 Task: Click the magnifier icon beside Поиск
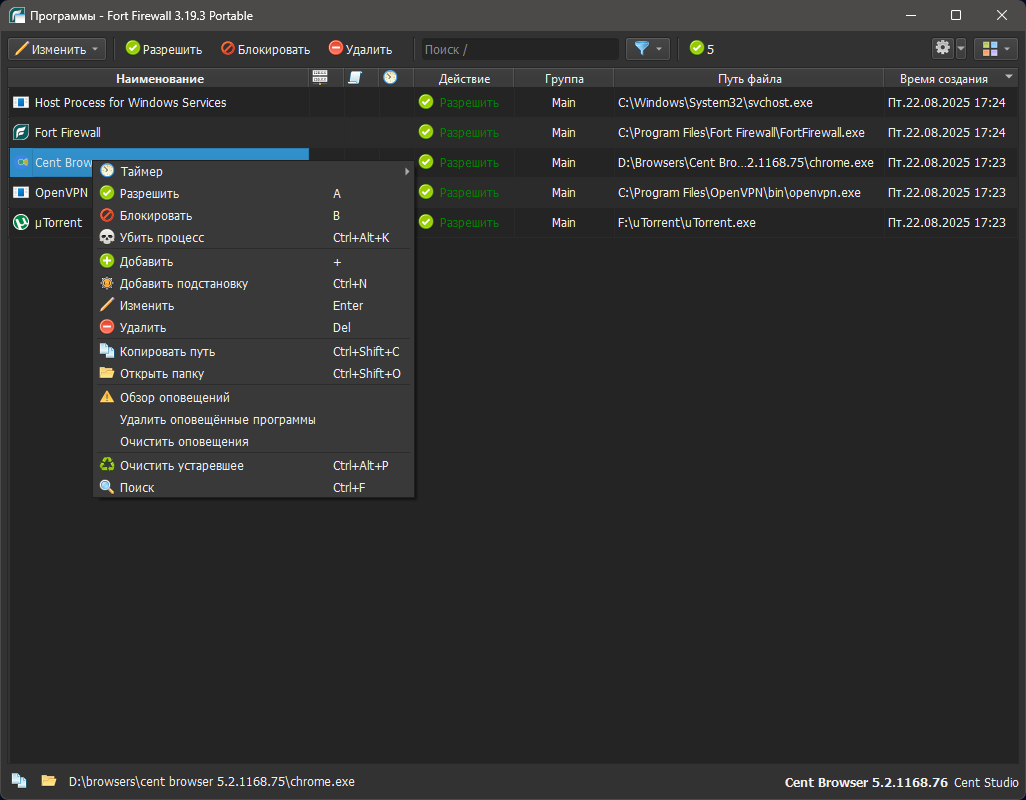pyautogui.click(x=107, y=487)
